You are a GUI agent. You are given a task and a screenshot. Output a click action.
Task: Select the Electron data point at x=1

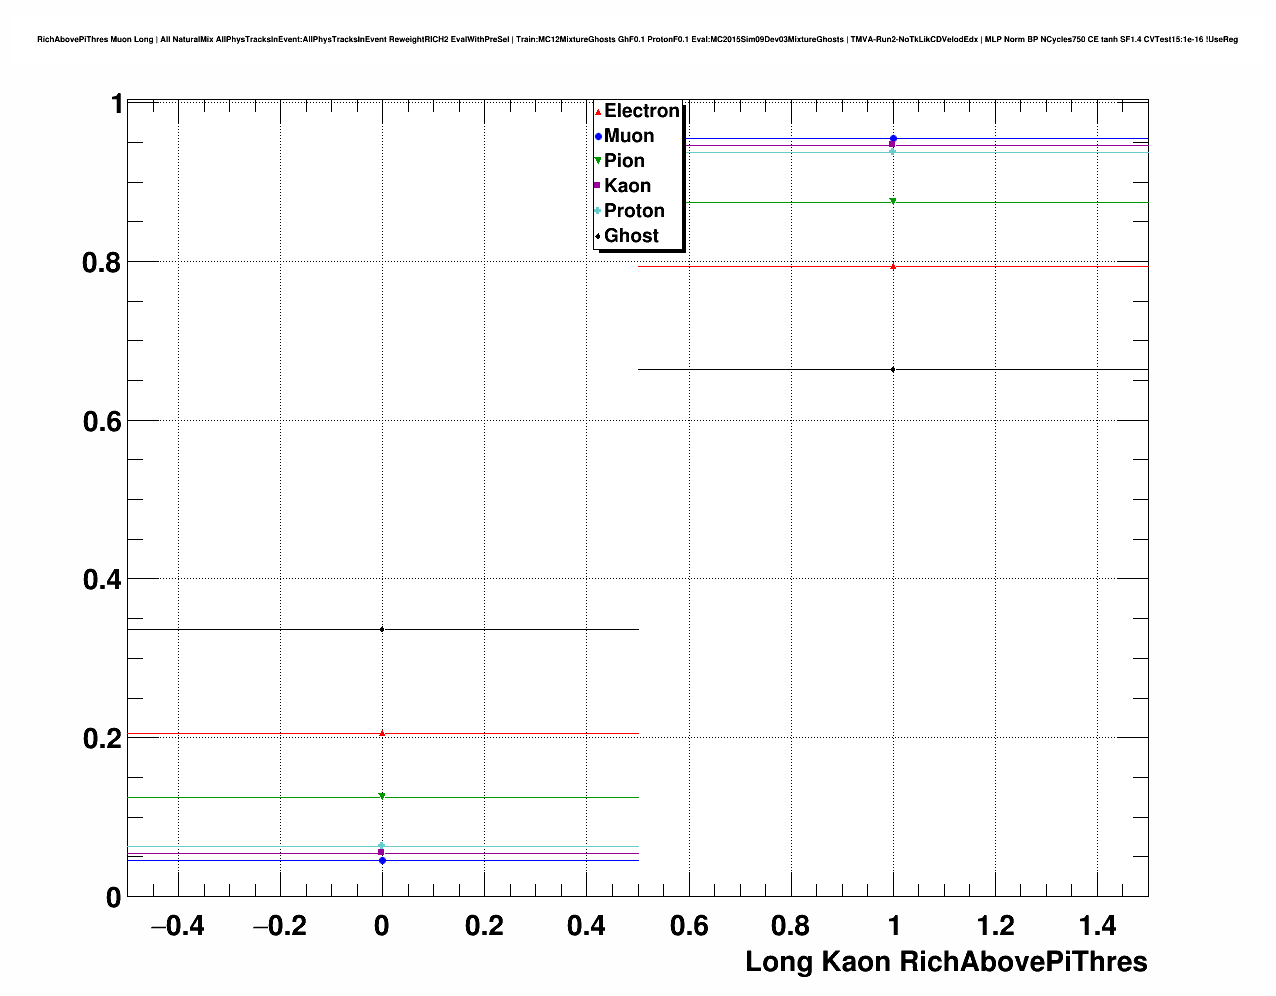(x=893, y=267)
